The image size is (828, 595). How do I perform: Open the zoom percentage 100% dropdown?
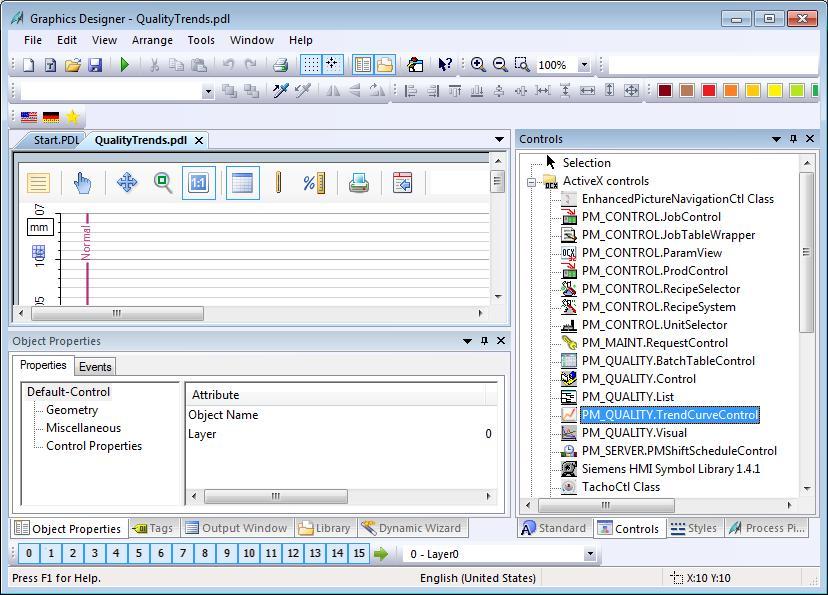[x=584, y=65]
